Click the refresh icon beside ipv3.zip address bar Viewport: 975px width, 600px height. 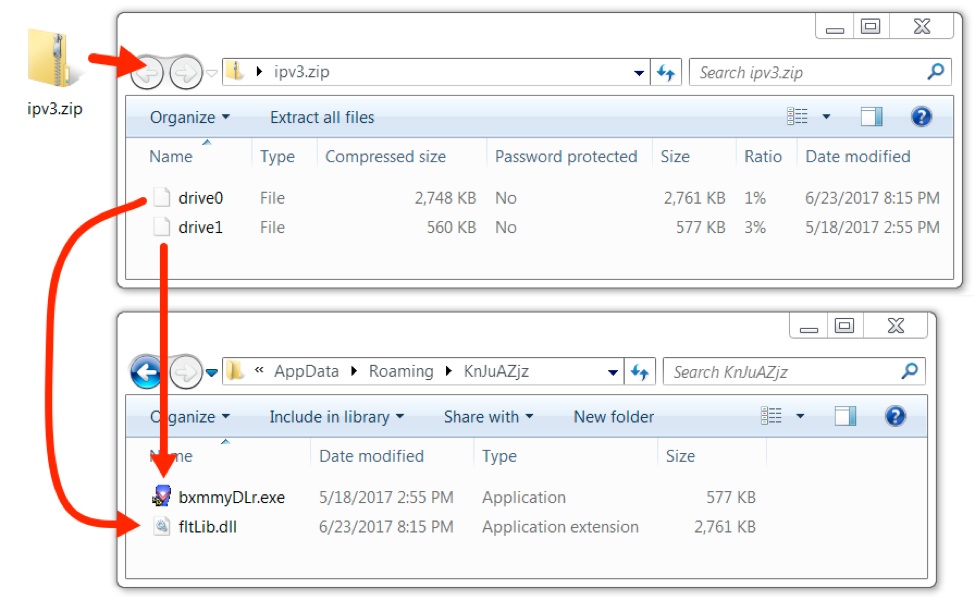click(x=666, y=73)
